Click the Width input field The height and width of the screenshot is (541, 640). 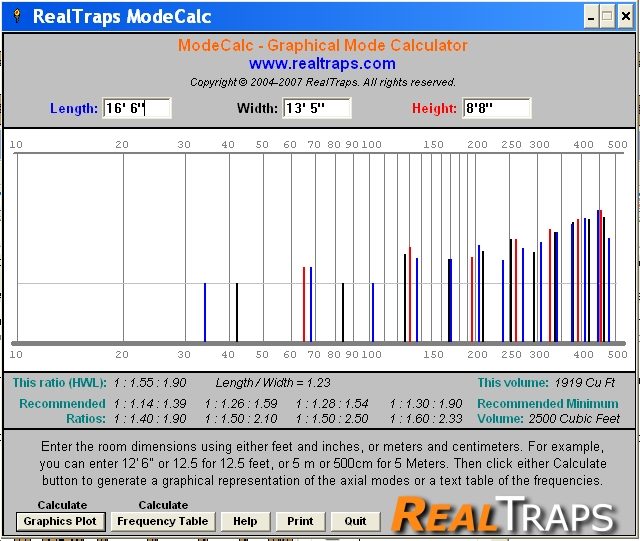317,108
